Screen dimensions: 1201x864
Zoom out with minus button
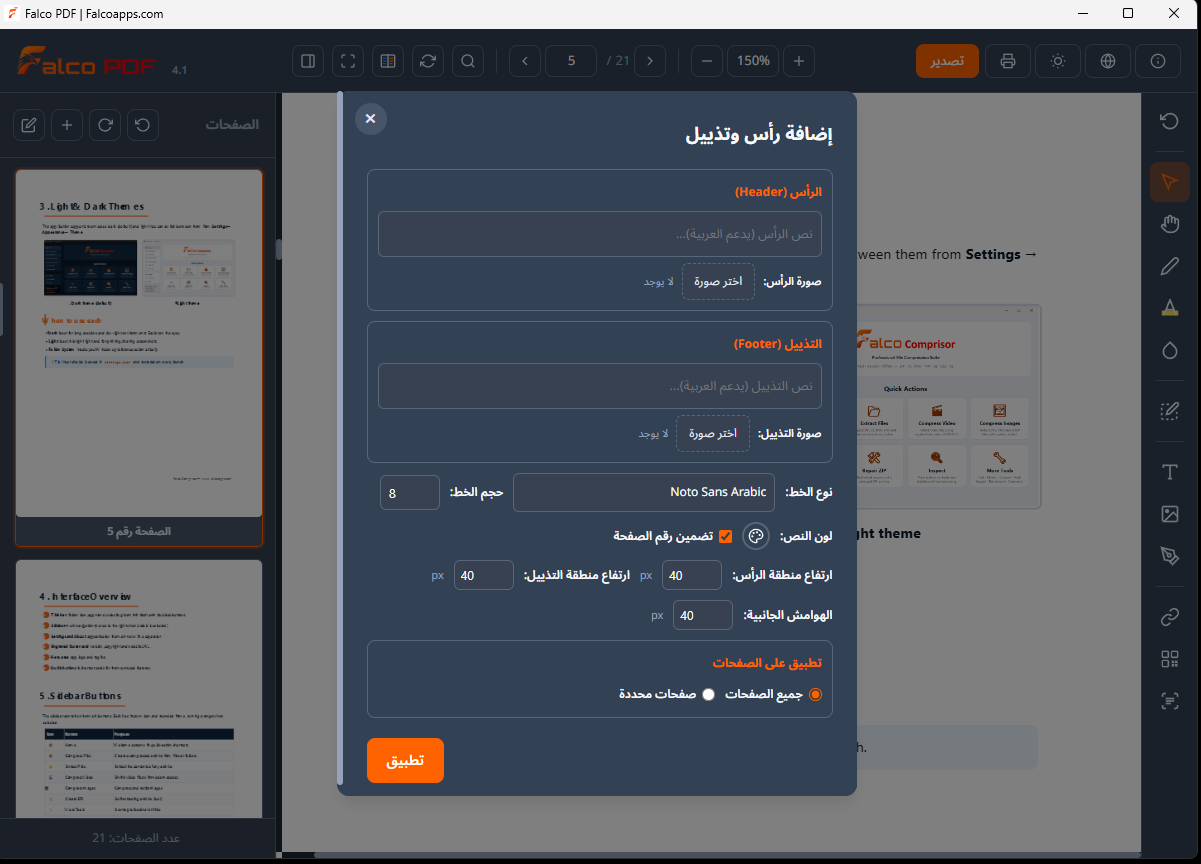pyautogui.click(x=706, y=61)
